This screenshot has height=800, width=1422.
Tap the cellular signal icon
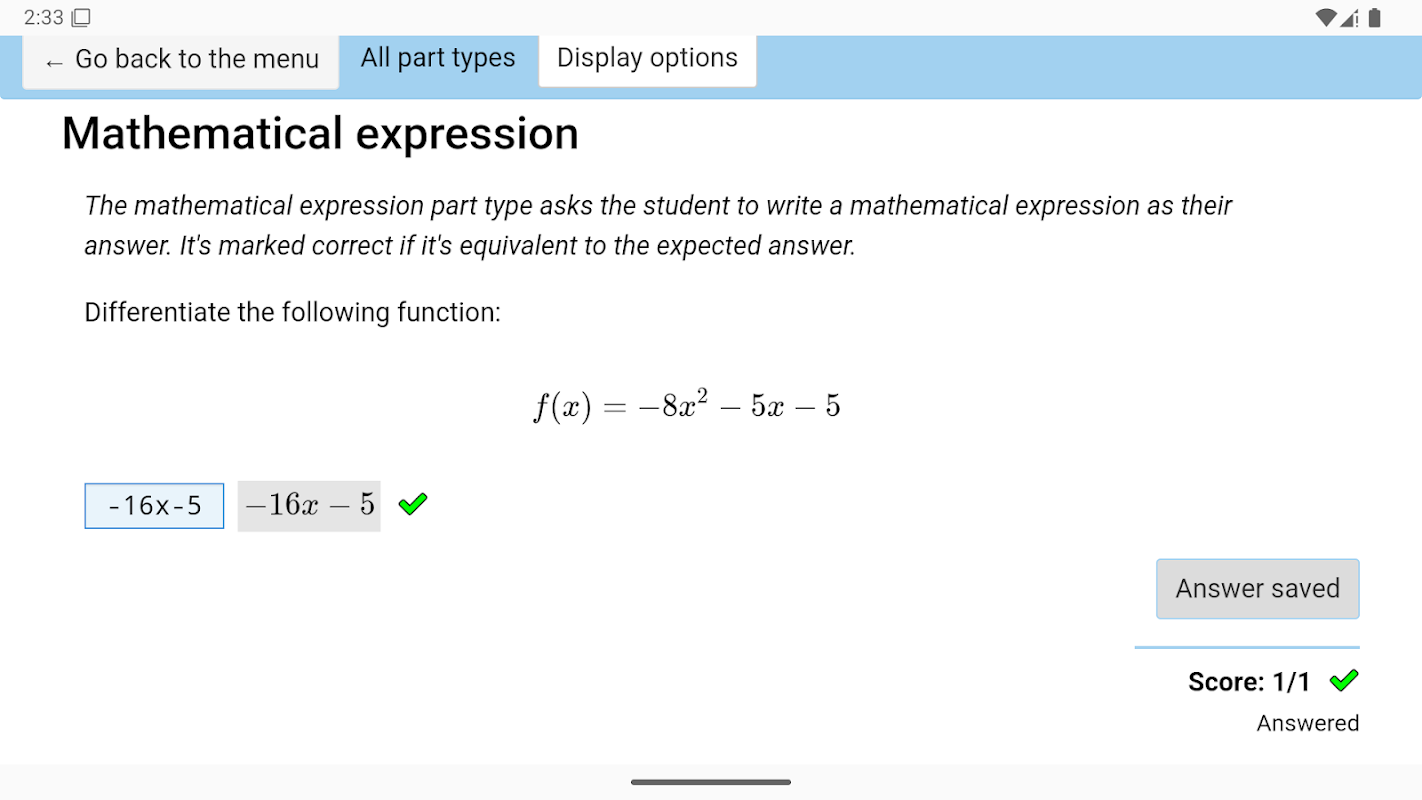[1350, 17]
